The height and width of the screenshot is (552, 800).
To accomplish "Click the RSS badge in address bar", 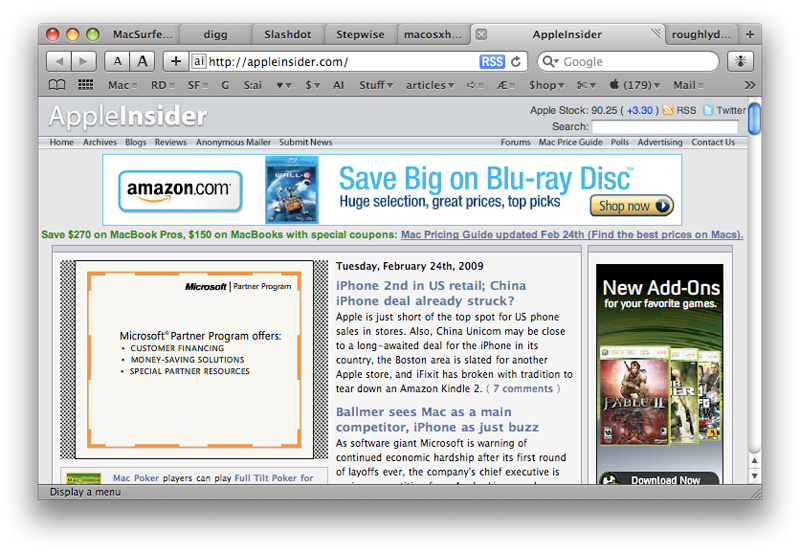I will tap(492, 62).
